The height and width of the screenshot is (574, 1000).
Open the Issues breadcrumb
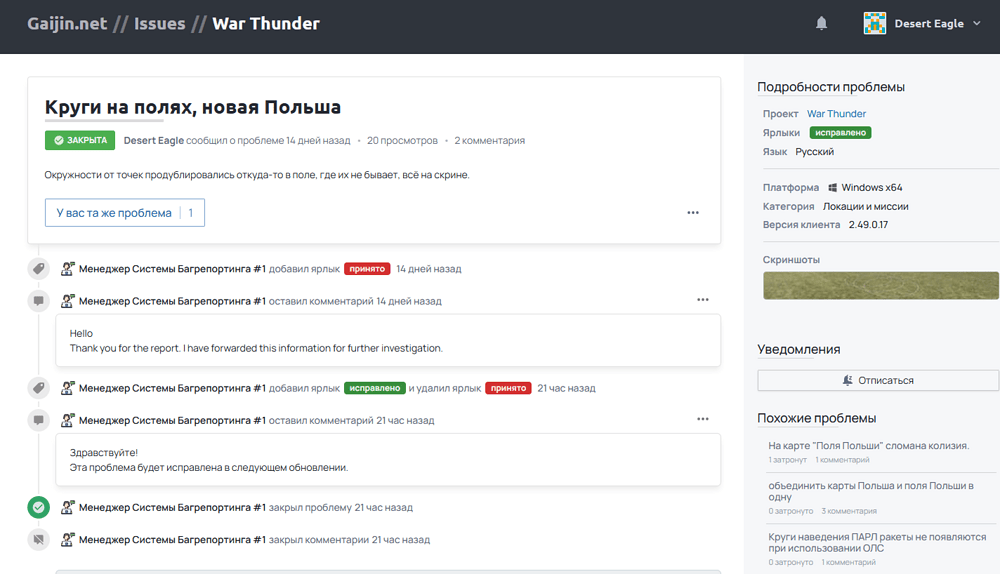pos(160,23)
